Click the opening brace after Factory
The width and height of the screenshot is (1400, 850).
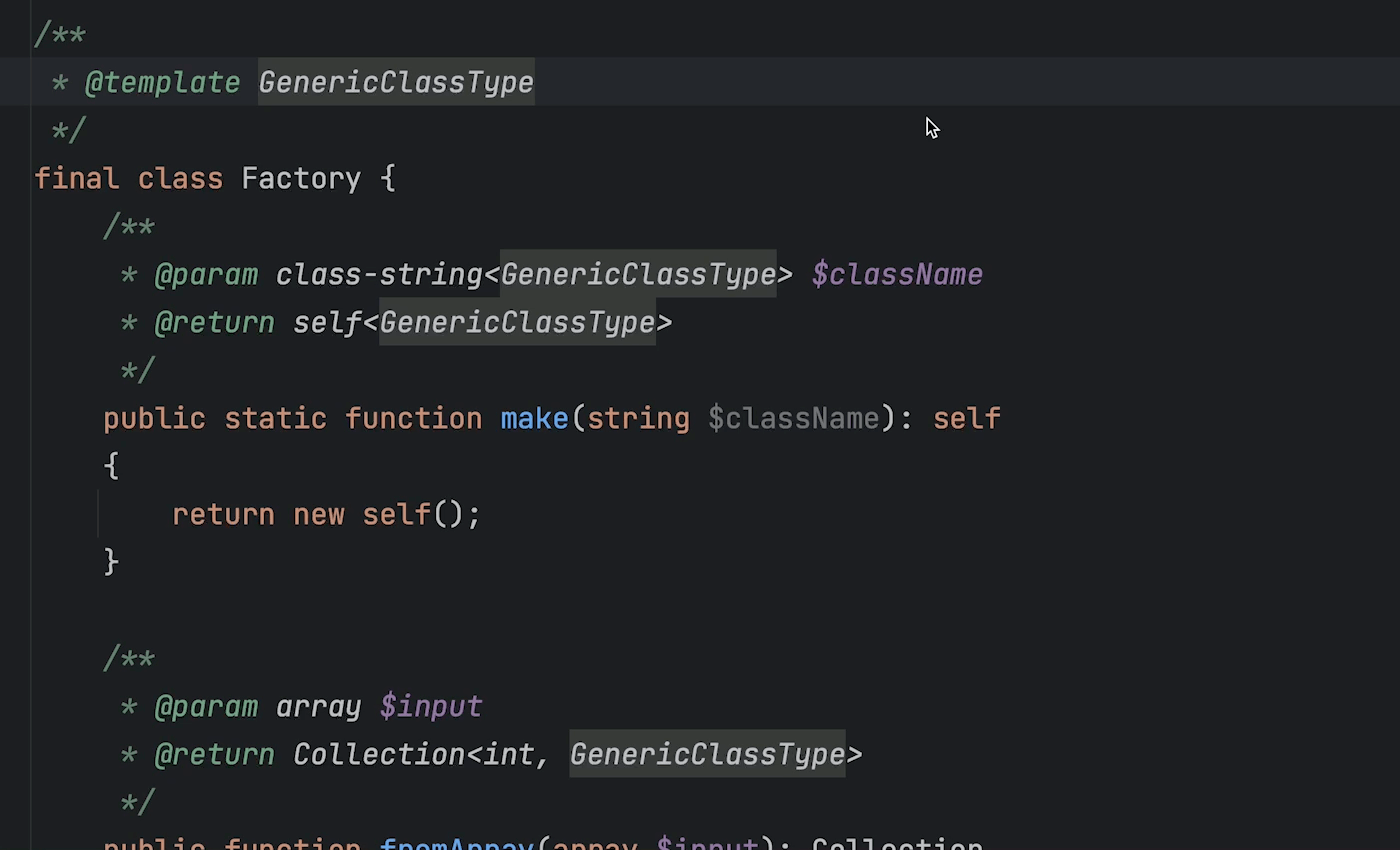click(388, 179)
